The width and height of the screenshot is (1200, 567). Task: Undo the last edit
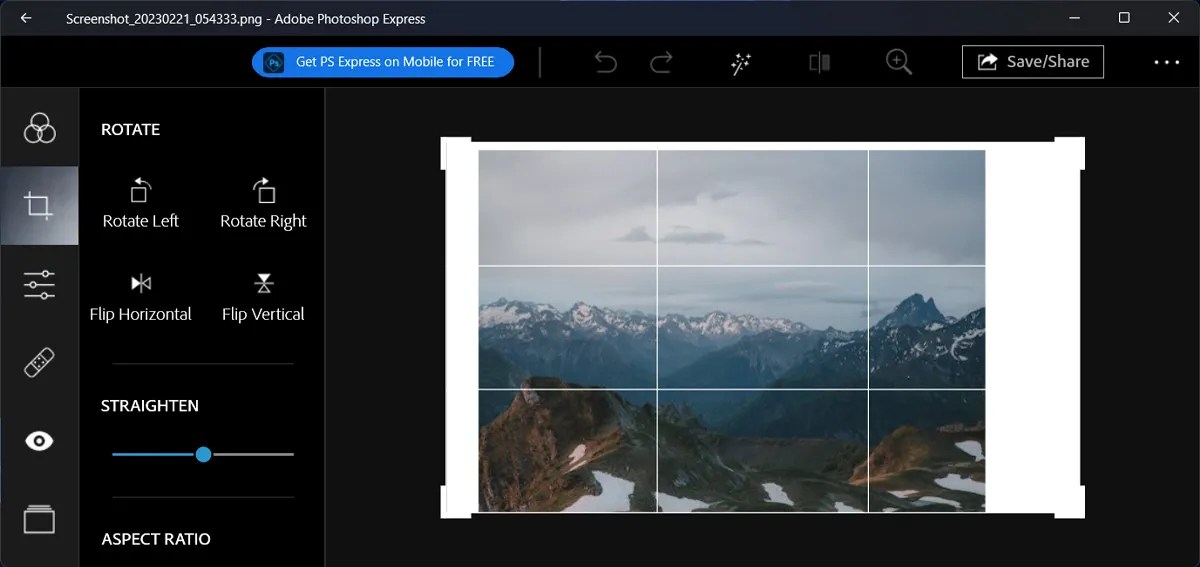point(605,63)
